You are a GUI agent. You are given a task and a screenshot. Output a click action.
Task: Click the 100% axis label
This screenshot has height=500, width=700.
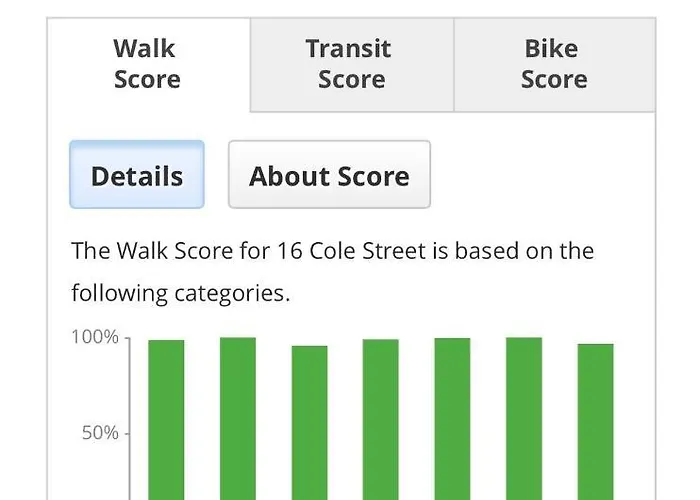coord(95,338)
